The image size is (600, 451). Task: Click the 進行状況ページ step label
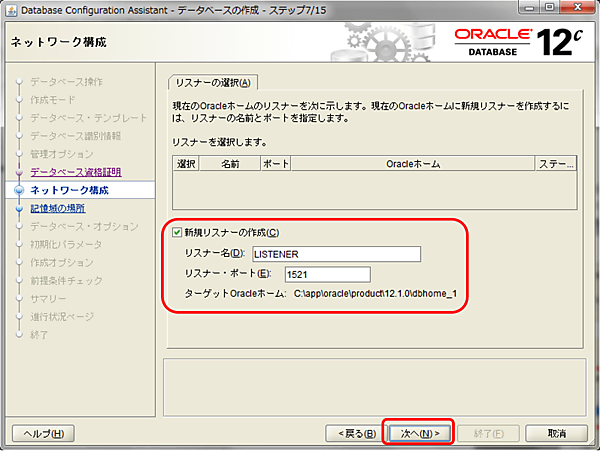click(62, 317)
